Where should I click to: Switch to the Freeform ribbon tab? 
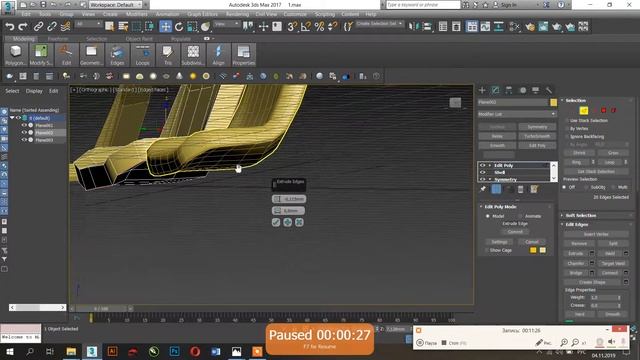click(x=58, y=39)
